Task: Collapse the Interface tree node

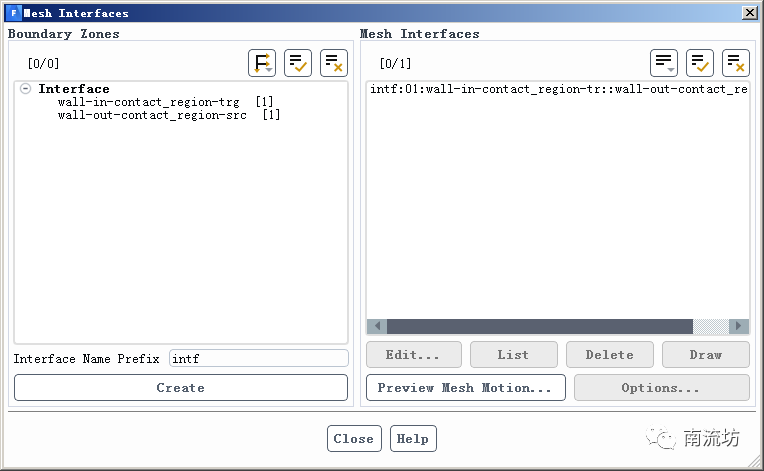Action: point(25,89)
